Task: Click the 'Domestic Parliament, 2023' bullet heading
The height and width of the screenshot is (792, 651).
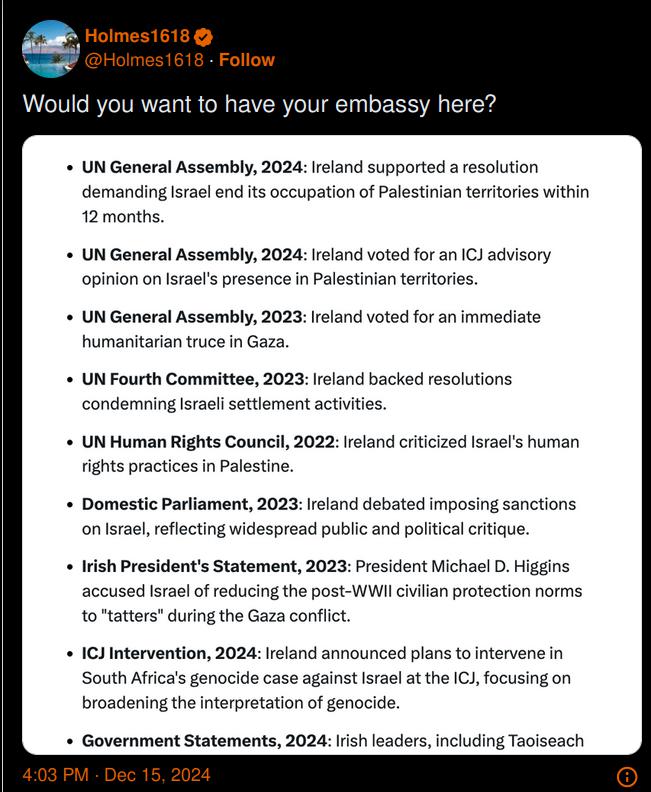Action: point(190,504)
